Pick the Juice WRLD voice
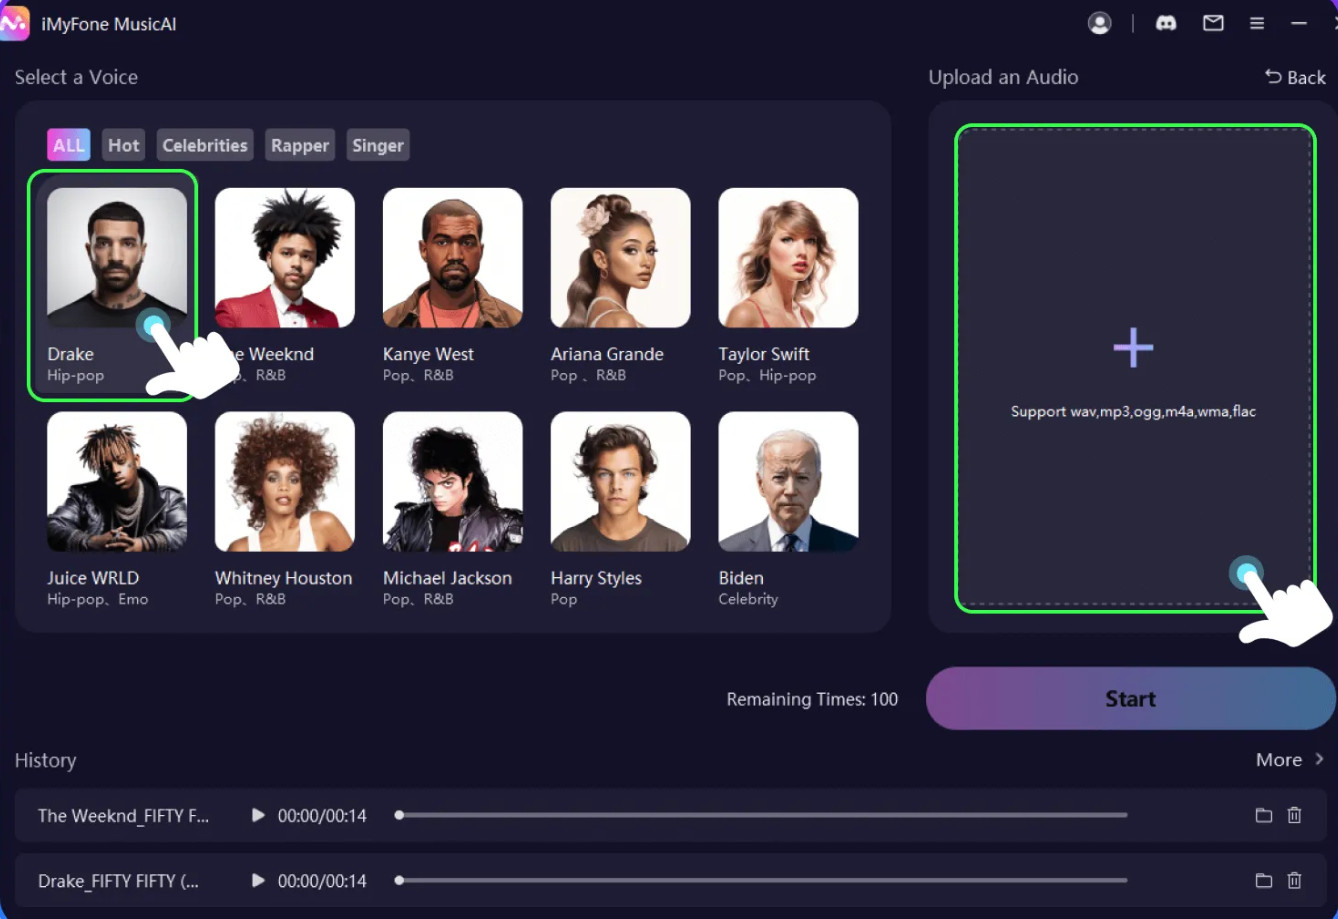This screenshot has width=1338, height=919. point(117,482)
